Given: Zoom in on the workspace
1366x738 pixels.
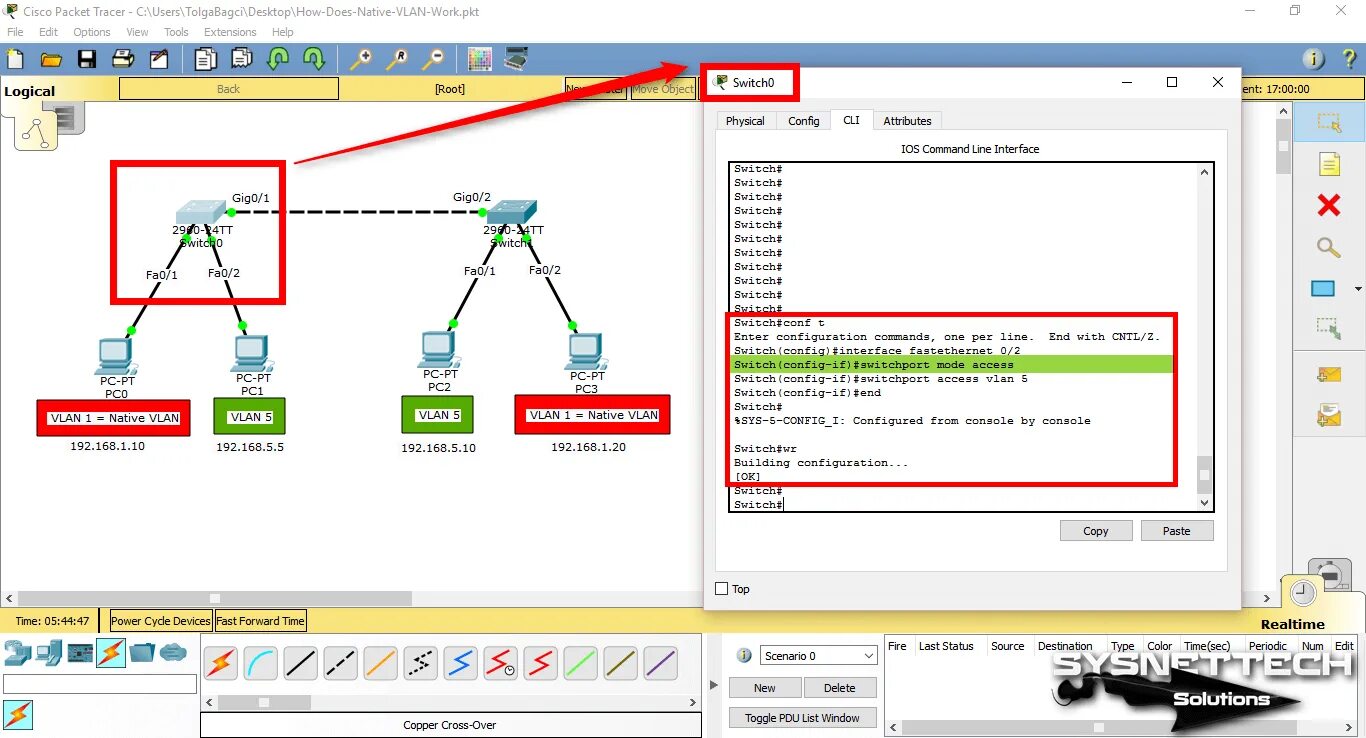Looking at the screenshot, I should (361, 59).
